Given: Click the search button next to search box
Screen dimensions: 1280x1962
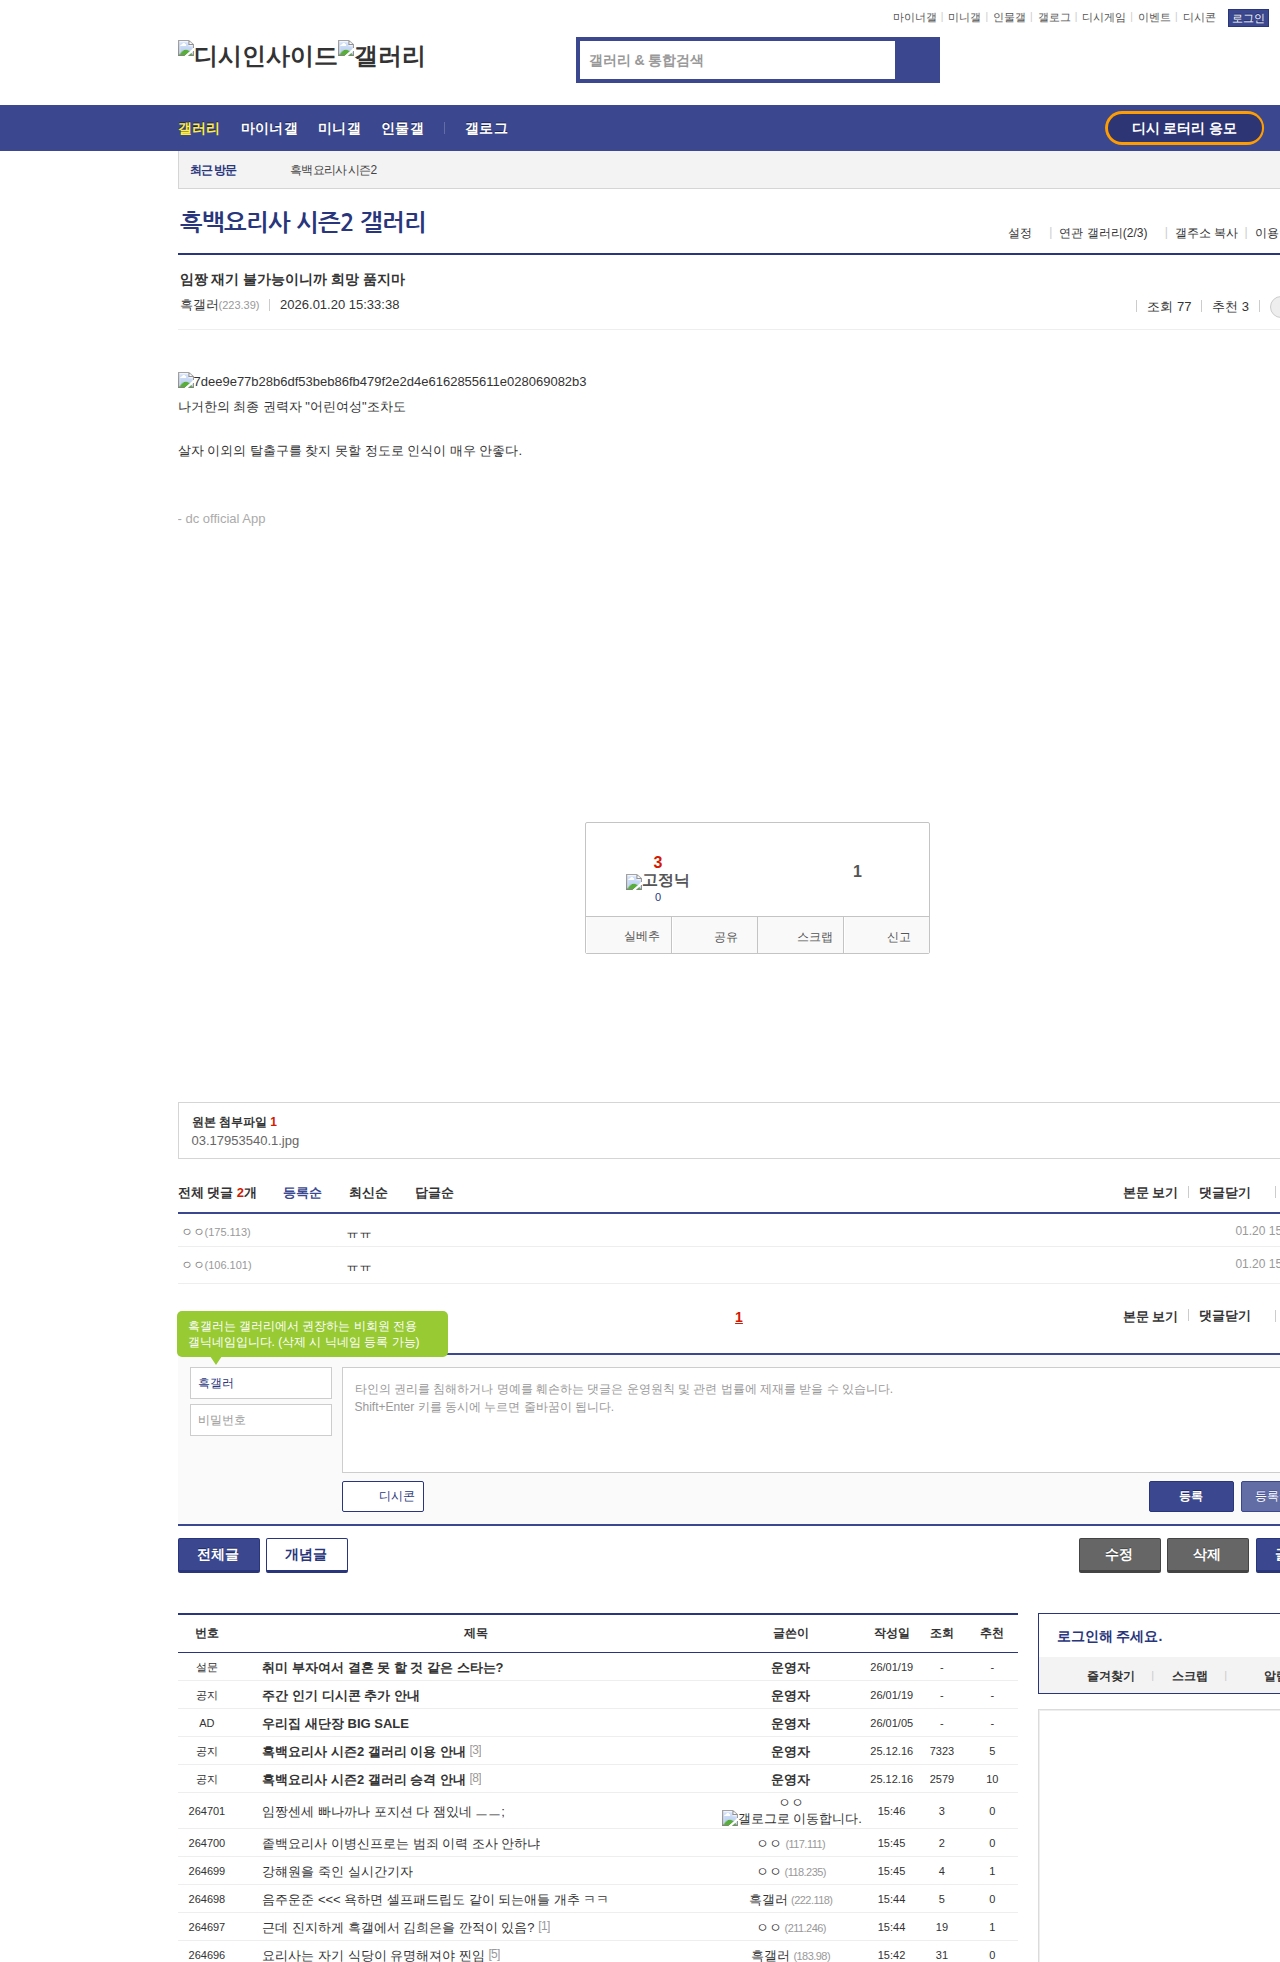Looking at the screenshot, I should pyautogui.click(x=917, y=60).
